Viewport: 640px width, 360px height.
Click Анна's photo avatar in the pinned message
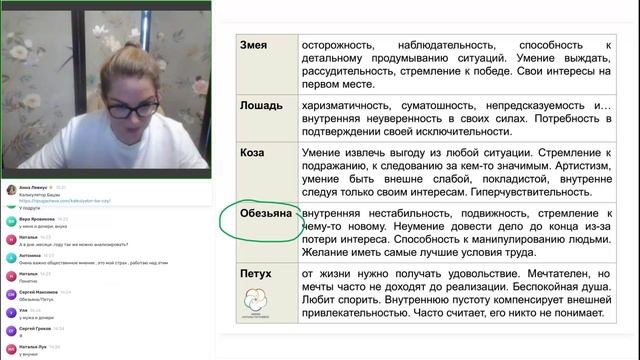click(11, 190)
